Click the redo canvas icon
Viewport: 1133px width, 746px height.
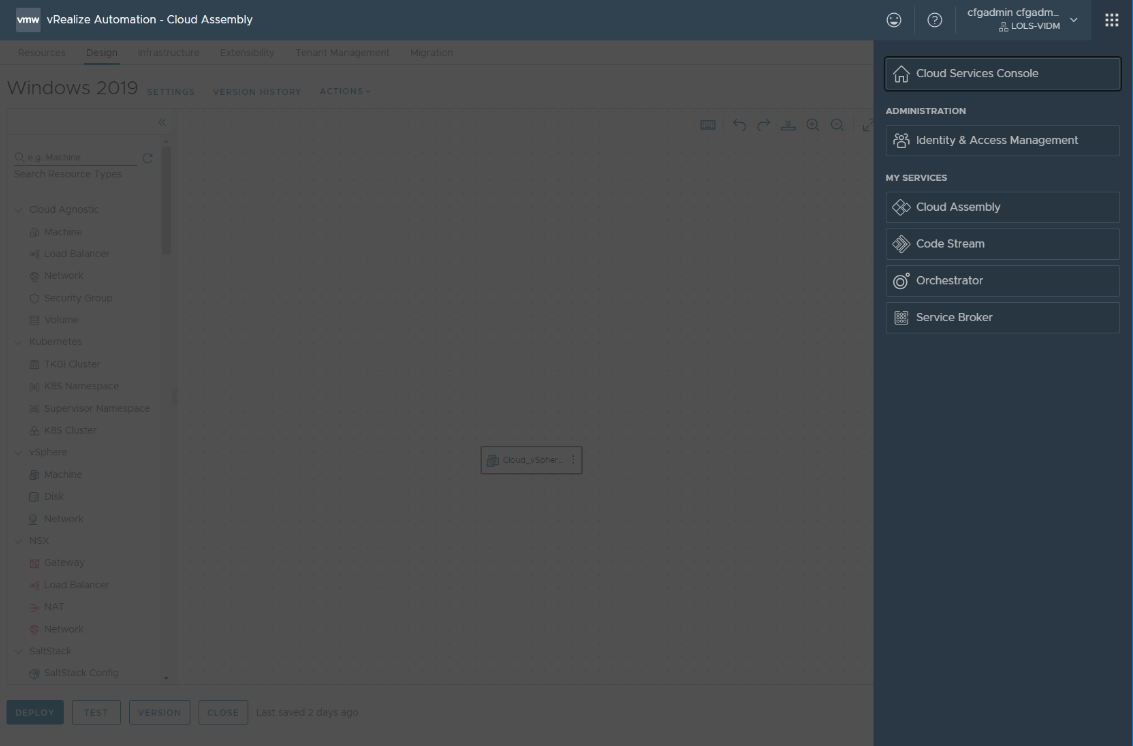(764, 125)
